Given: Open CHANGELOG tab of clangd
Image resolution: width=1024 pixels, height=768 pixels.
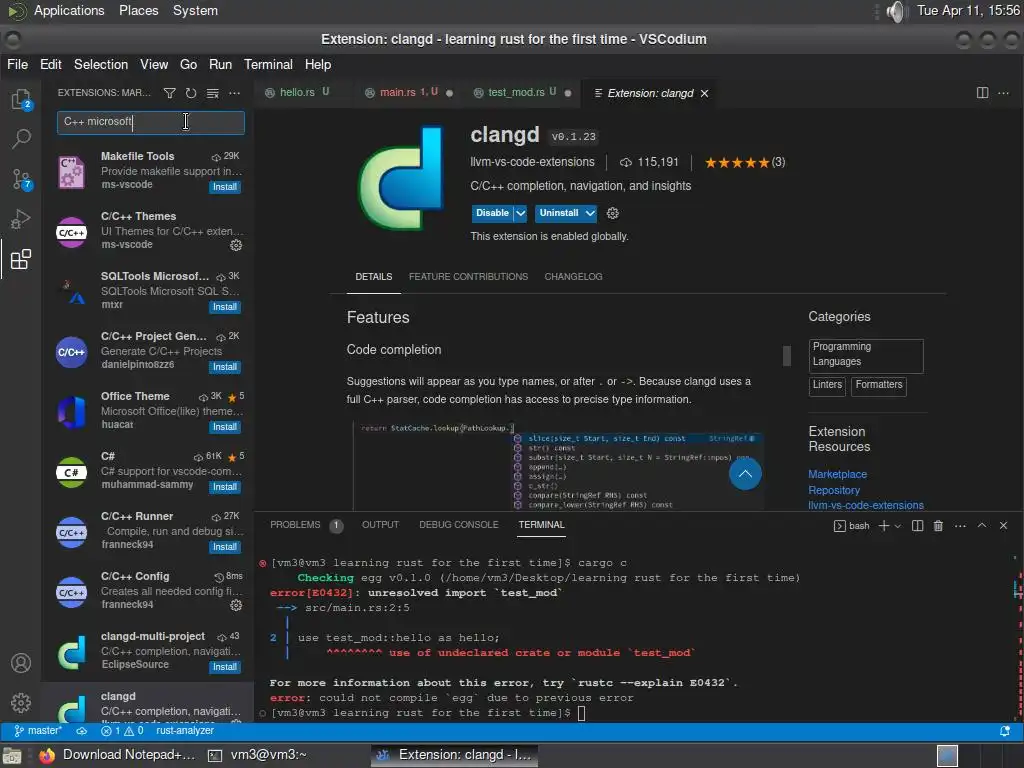Looking at the screenshot, I should [x=573, y=277].
